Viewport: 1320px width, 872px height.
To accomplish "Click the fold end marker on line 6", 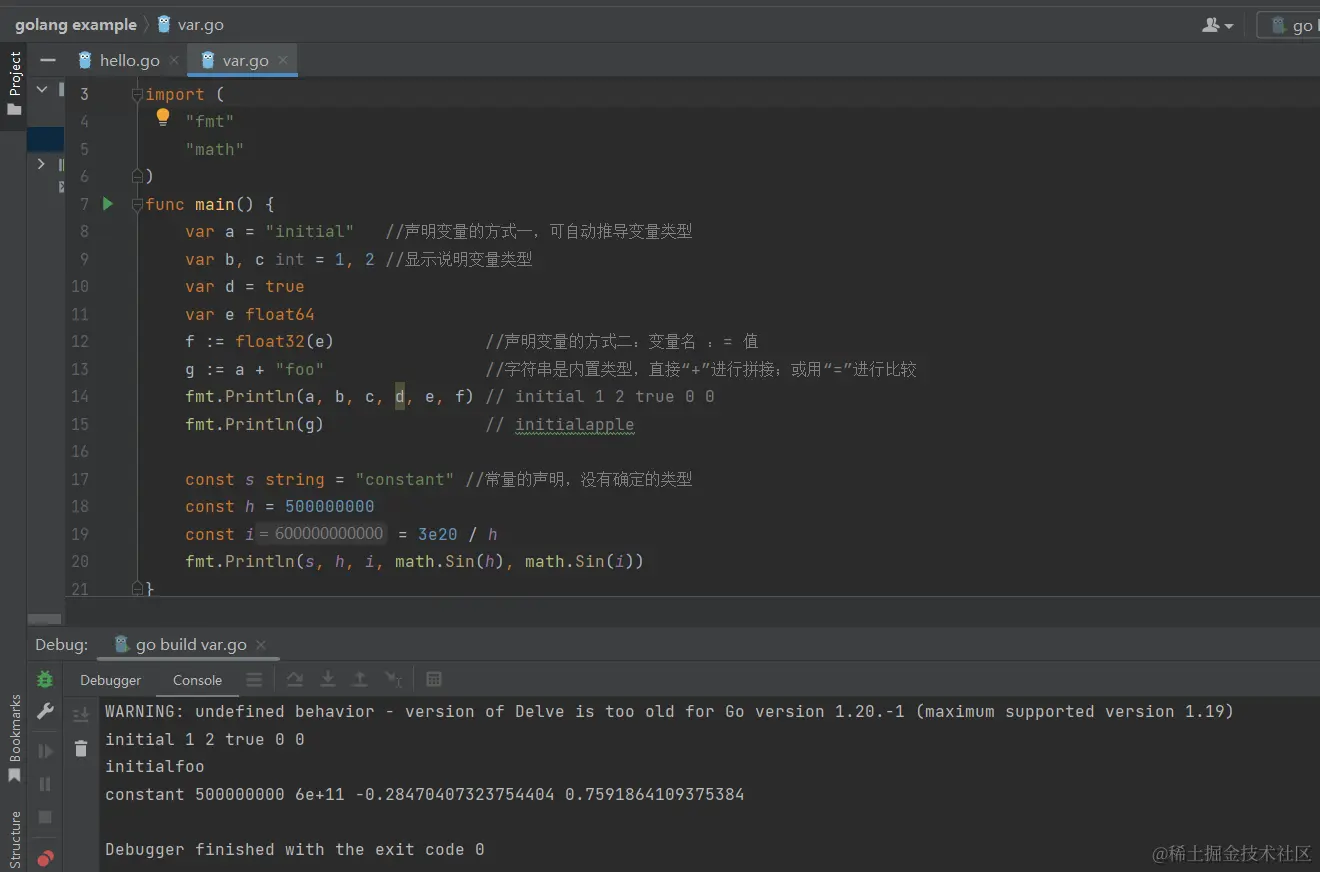I will click(138, 176).
